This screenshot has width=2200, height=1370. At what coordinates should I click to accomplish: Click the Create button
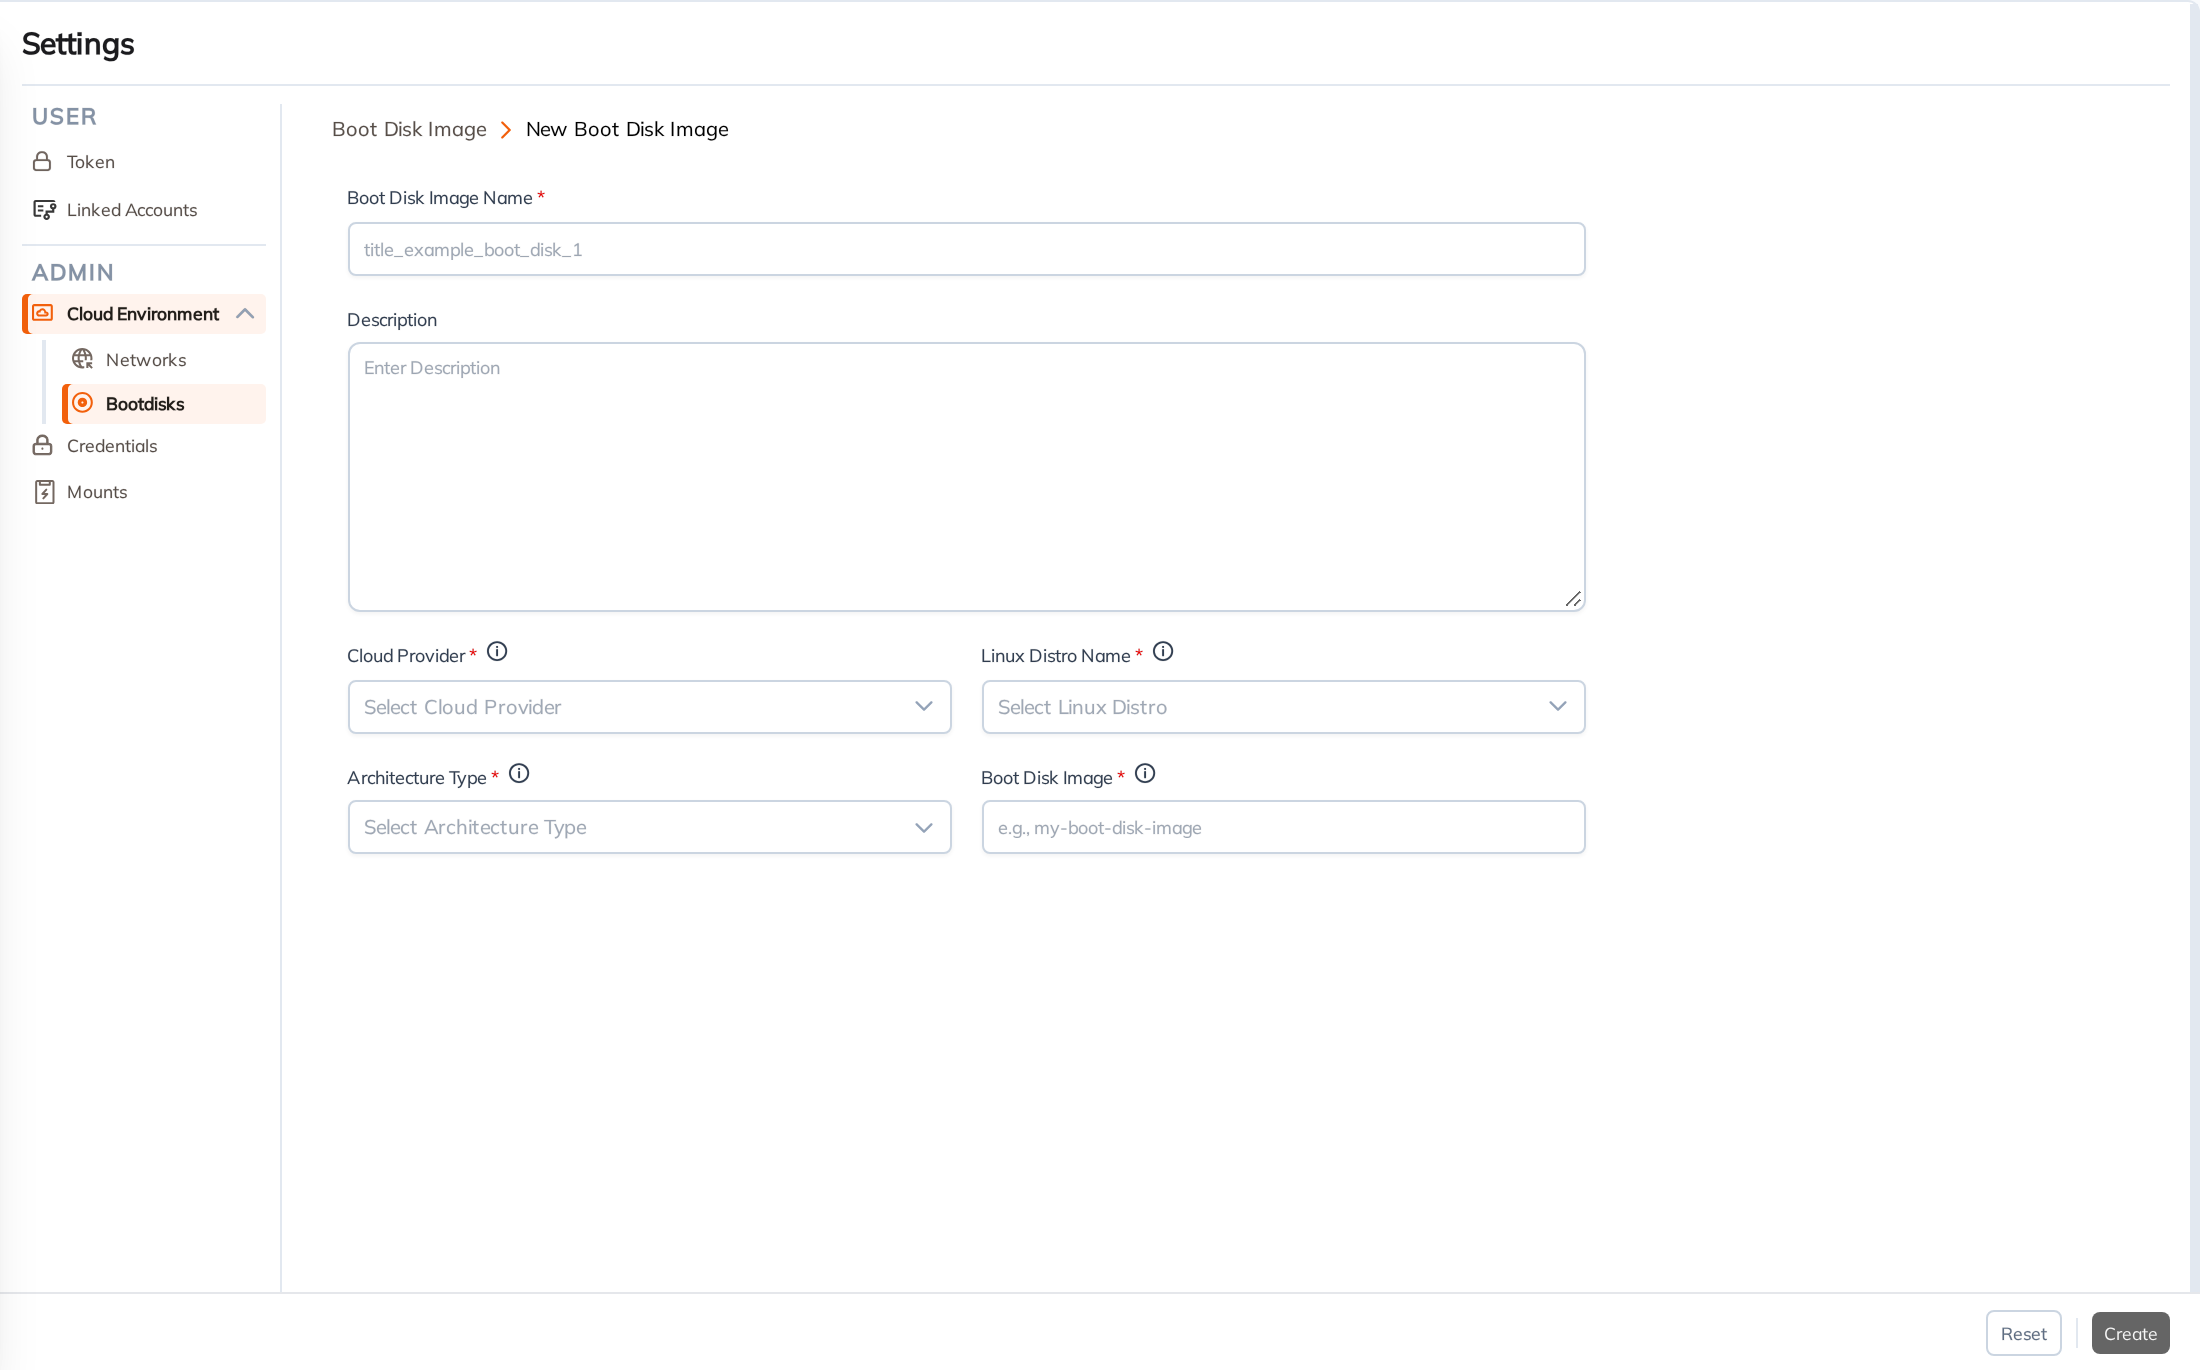coord(2130,1333)
